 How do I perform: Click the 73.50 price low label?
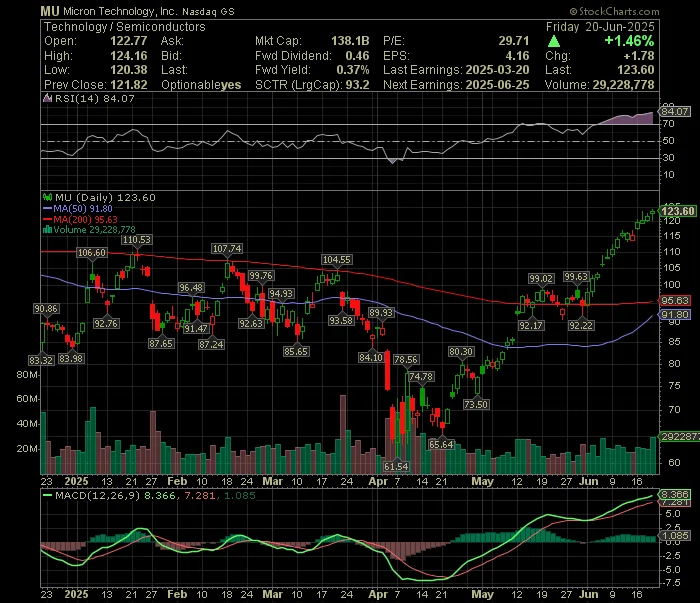(x=476, y=404)
